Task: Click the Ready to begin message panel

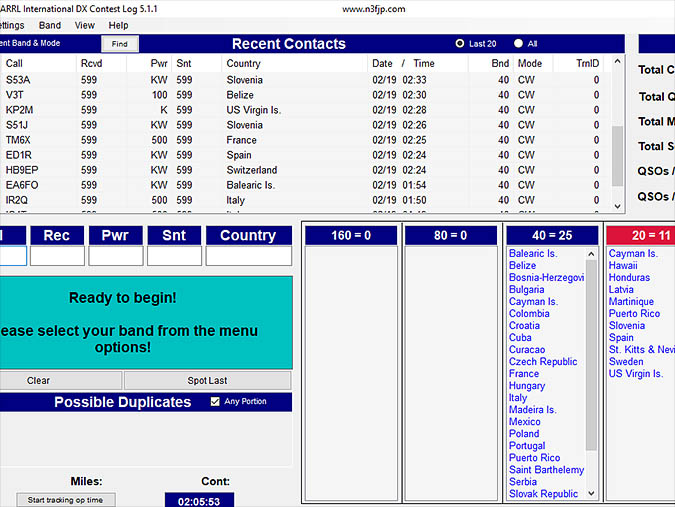Action: coord(146,323)
